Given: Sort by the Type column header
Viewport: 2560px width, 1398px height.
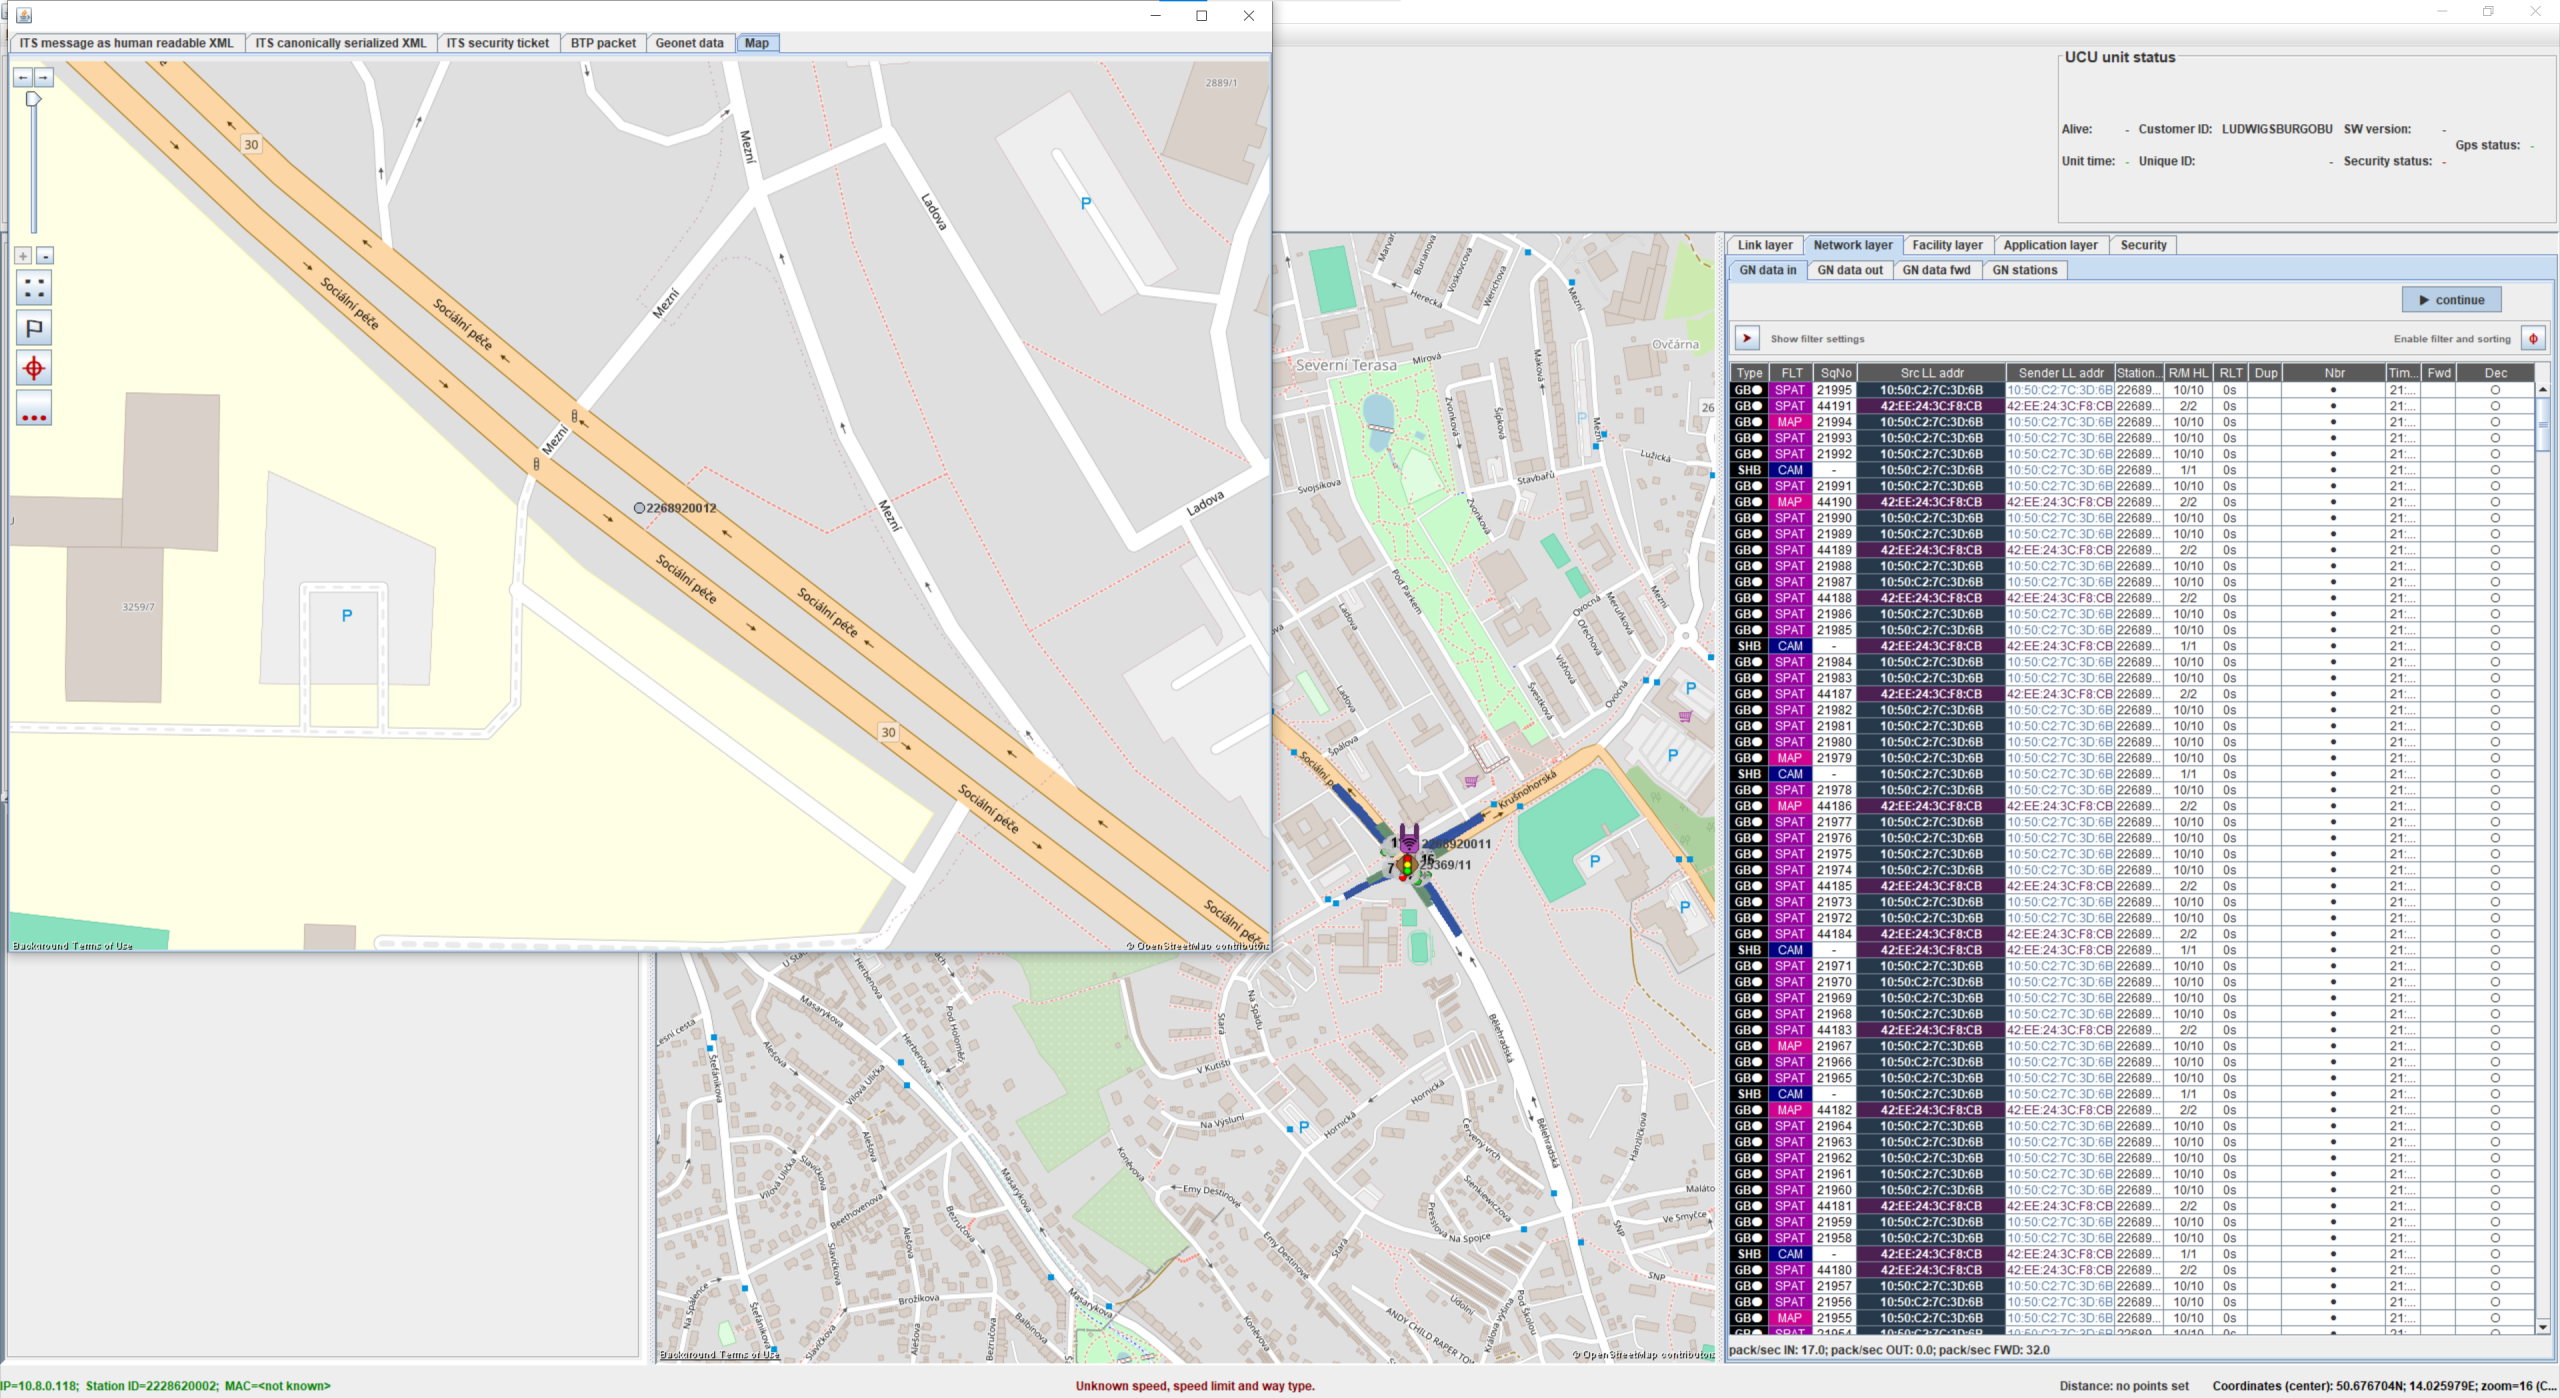Looking at the screenshot, I should coord(1749,373).
